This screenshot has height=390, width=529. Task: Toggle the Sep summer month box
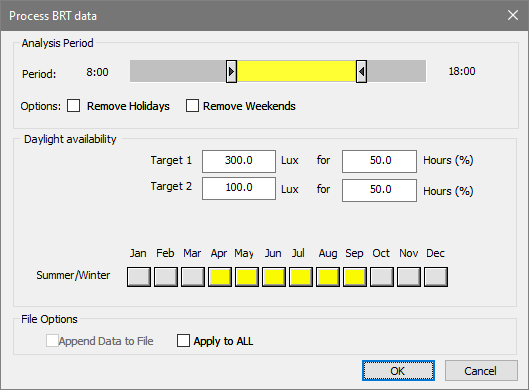coord(355,277)
